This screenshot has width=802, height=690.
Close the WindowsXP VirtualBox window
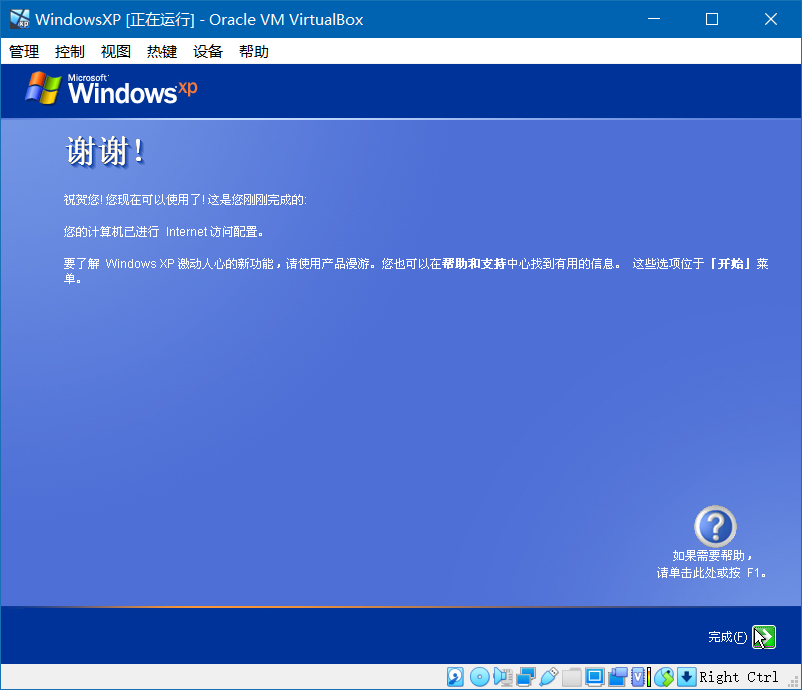pyautogui.click(x=770, y=19)
